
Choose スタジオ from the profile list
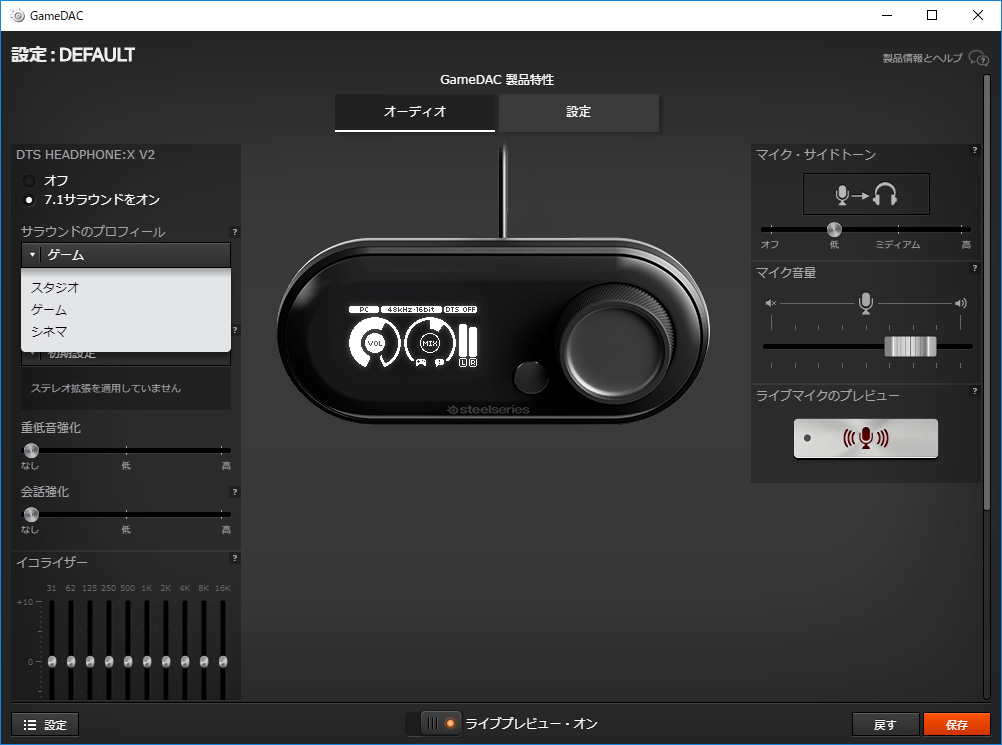(126, 288)
